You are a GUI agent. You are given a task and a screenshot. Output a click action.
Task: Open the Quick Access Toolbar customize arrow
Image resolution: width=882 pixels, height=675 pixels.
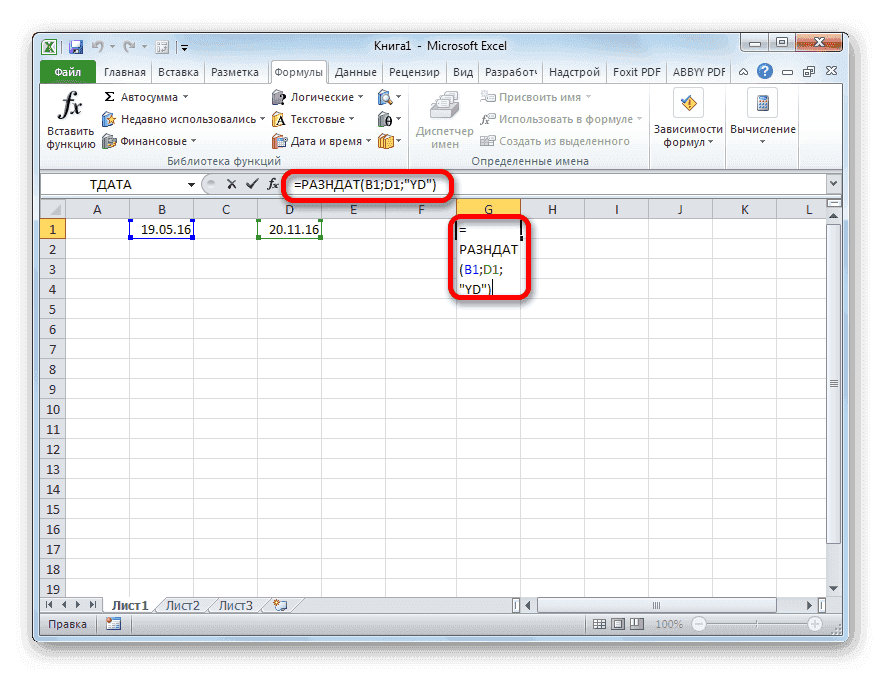point(183,46)
